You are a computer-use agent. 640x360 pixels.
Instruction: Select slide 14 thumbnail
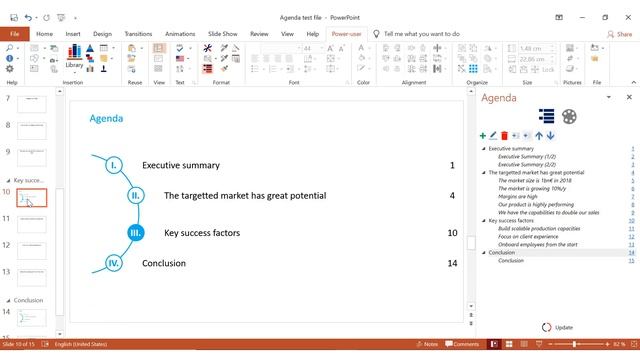click(x=32, y=318)
